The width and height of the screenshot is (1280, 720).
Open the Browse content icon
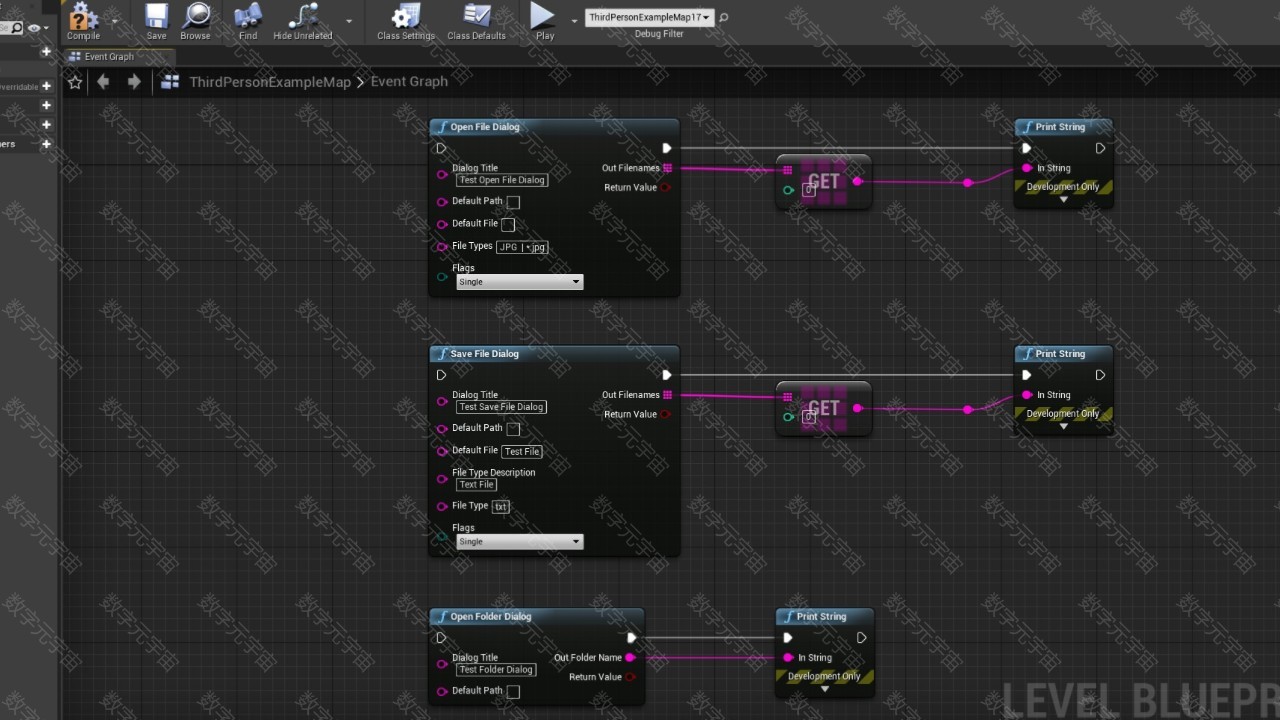pyautogui.click(x=195, y=17)
